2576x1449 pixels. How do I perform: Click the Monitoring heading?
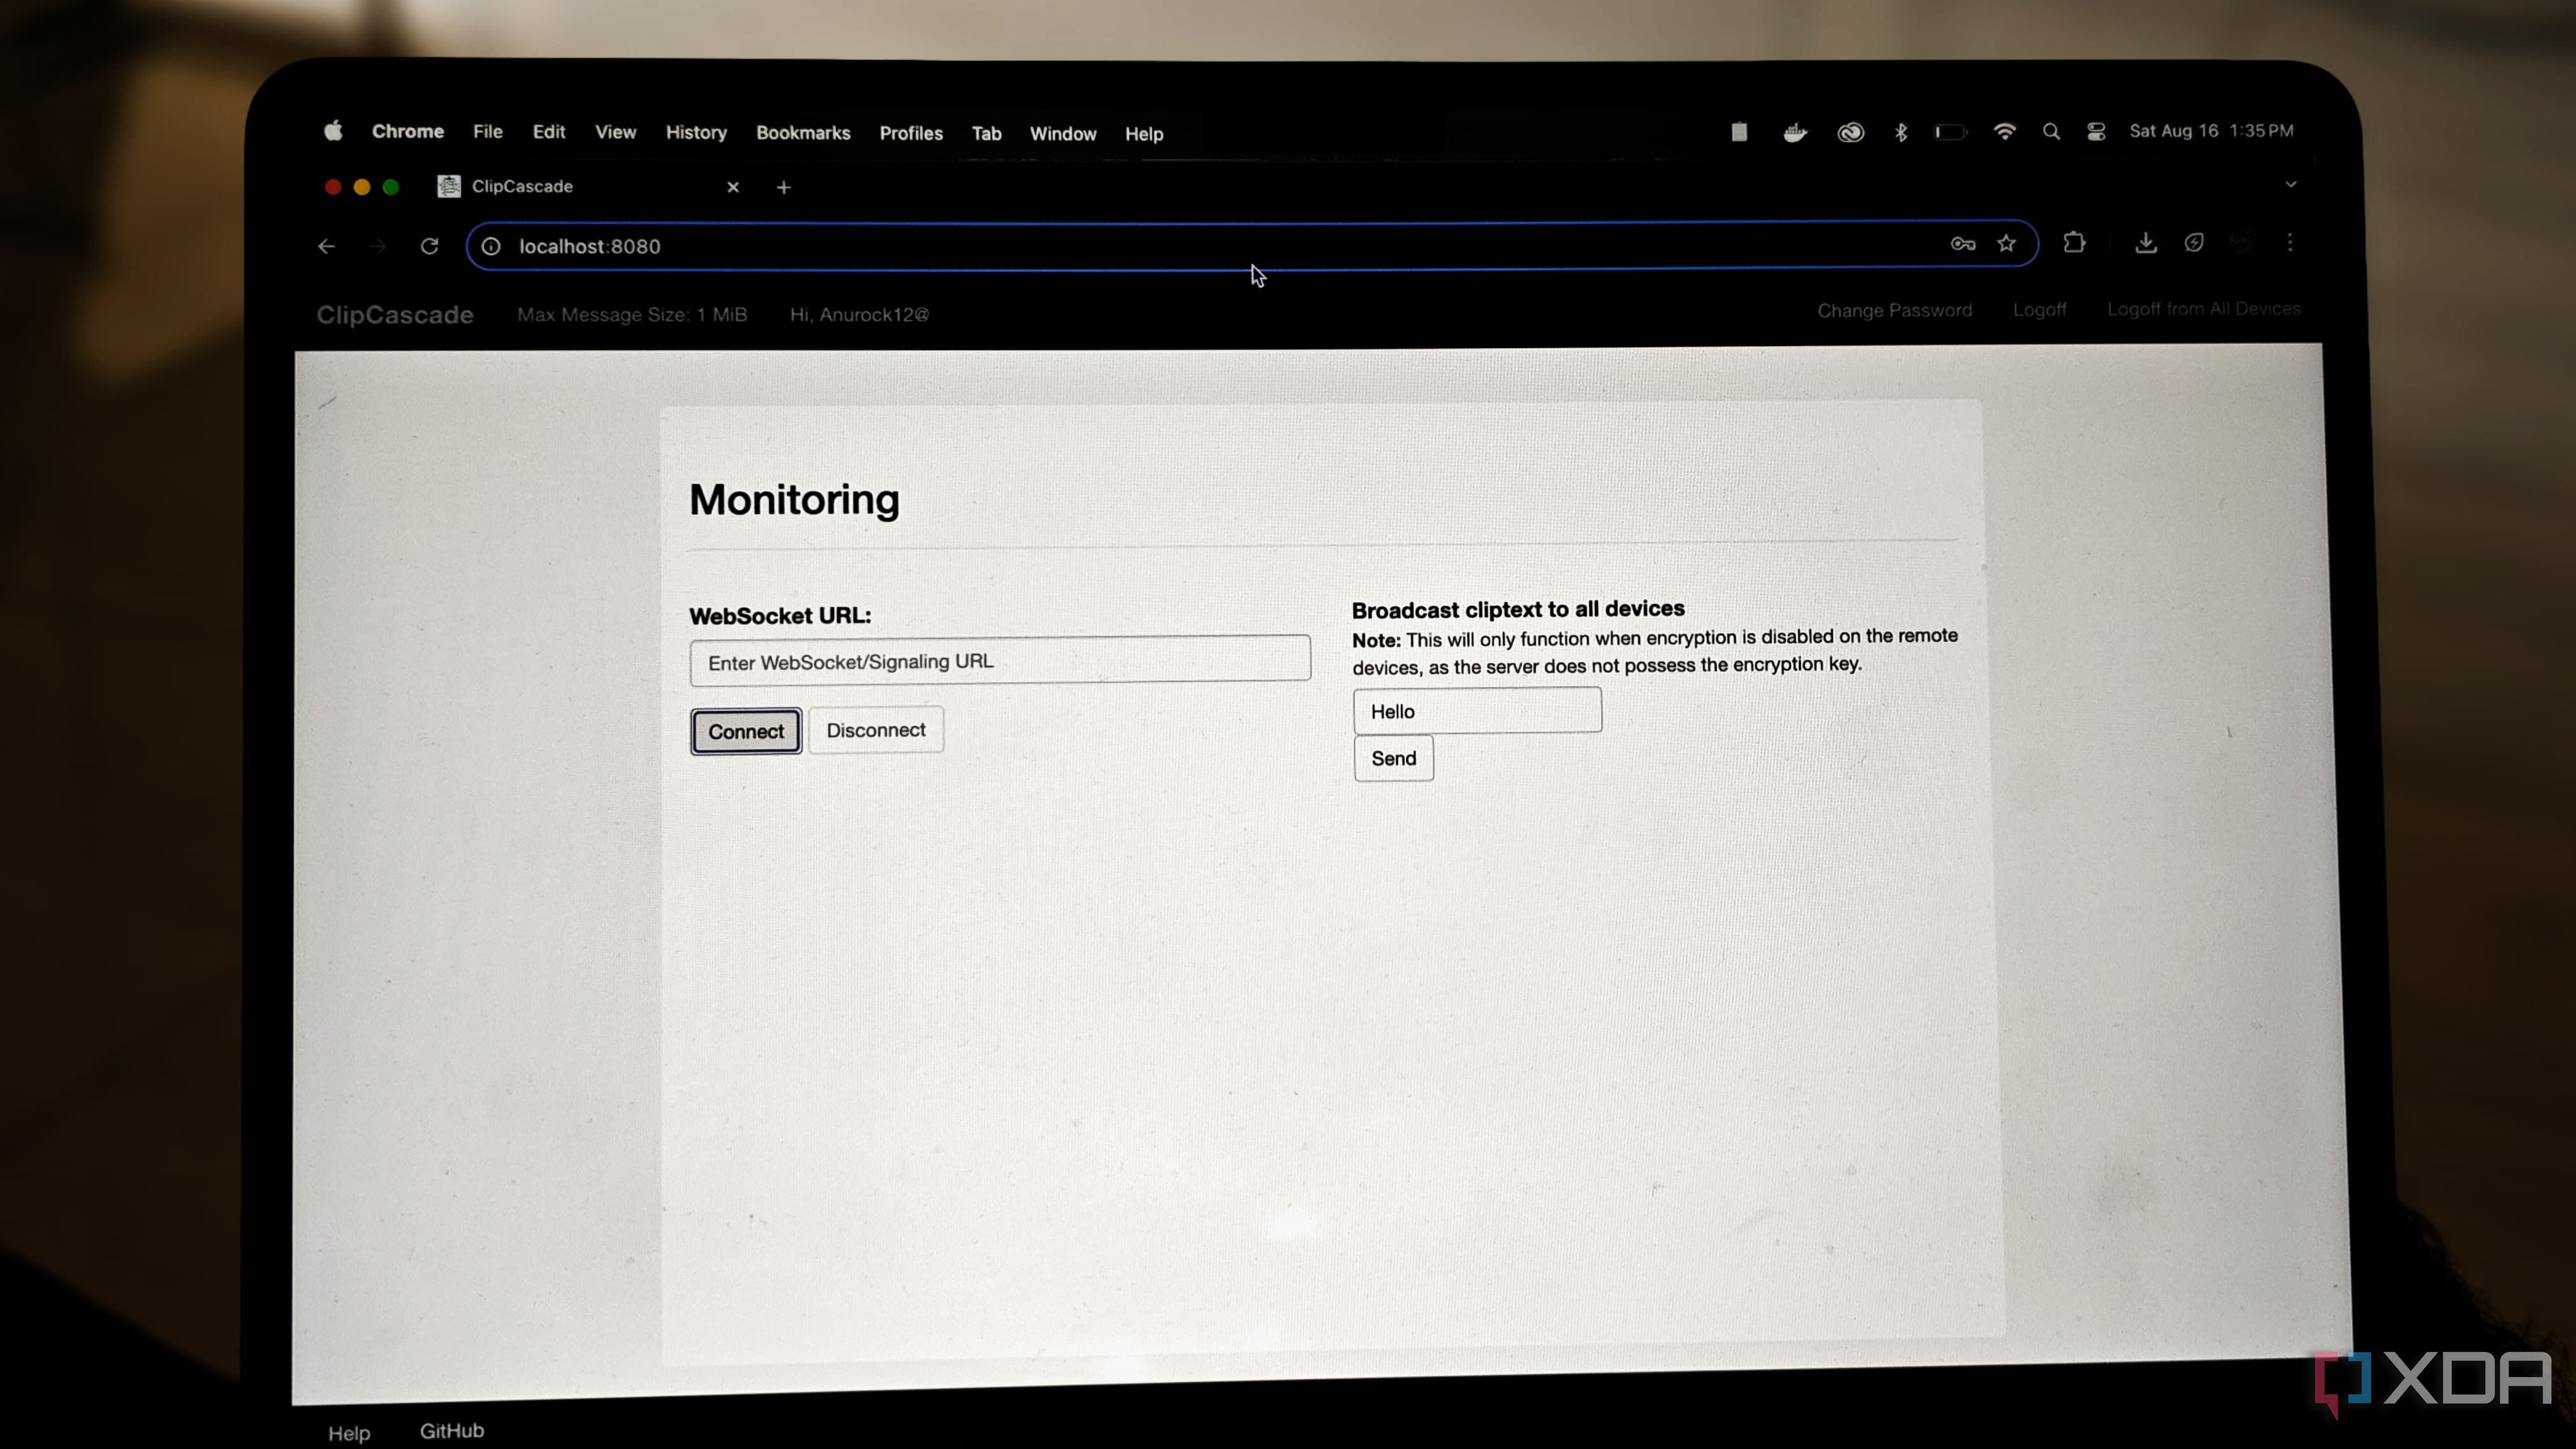coord(794,500)
